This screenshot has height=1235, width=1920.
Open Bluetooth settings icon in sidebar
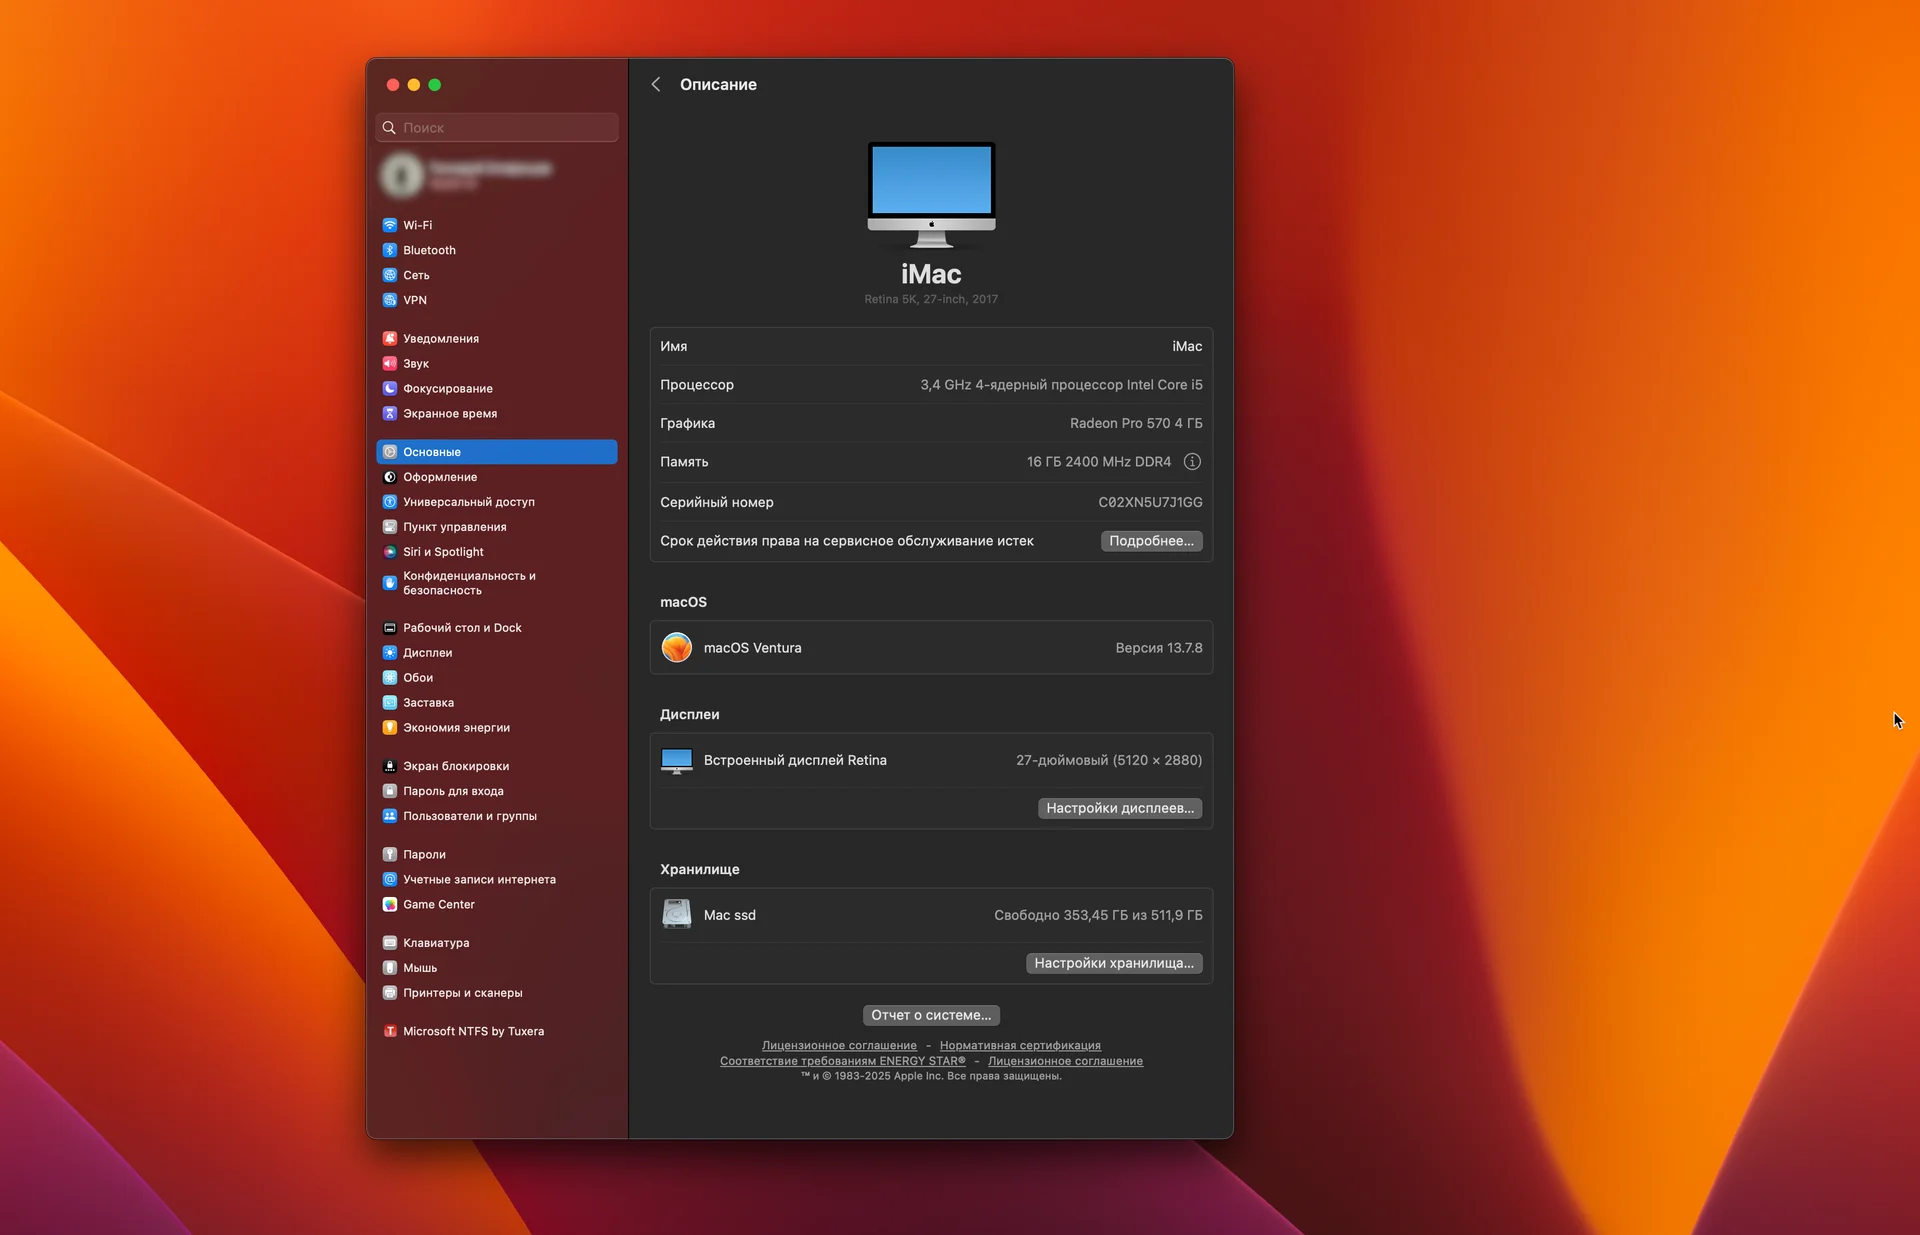[390, 250]
